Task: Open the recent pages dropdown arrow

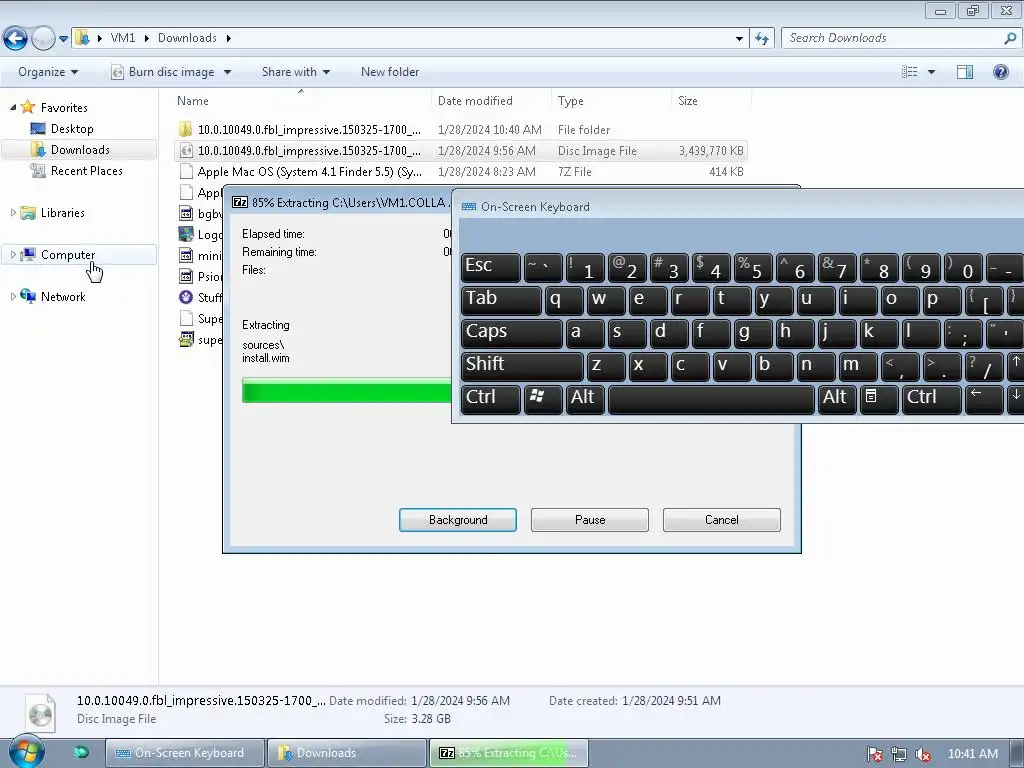Action: [63, 39]
